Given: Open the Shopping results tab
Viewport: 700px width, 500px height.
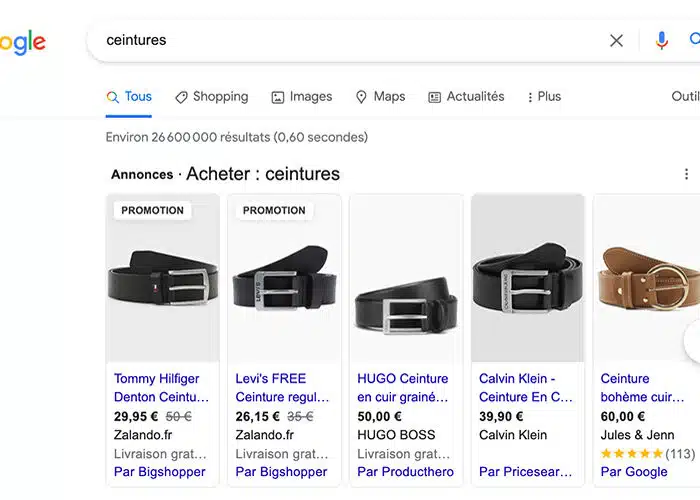Looking at the screenshot, I should (220, 97).
